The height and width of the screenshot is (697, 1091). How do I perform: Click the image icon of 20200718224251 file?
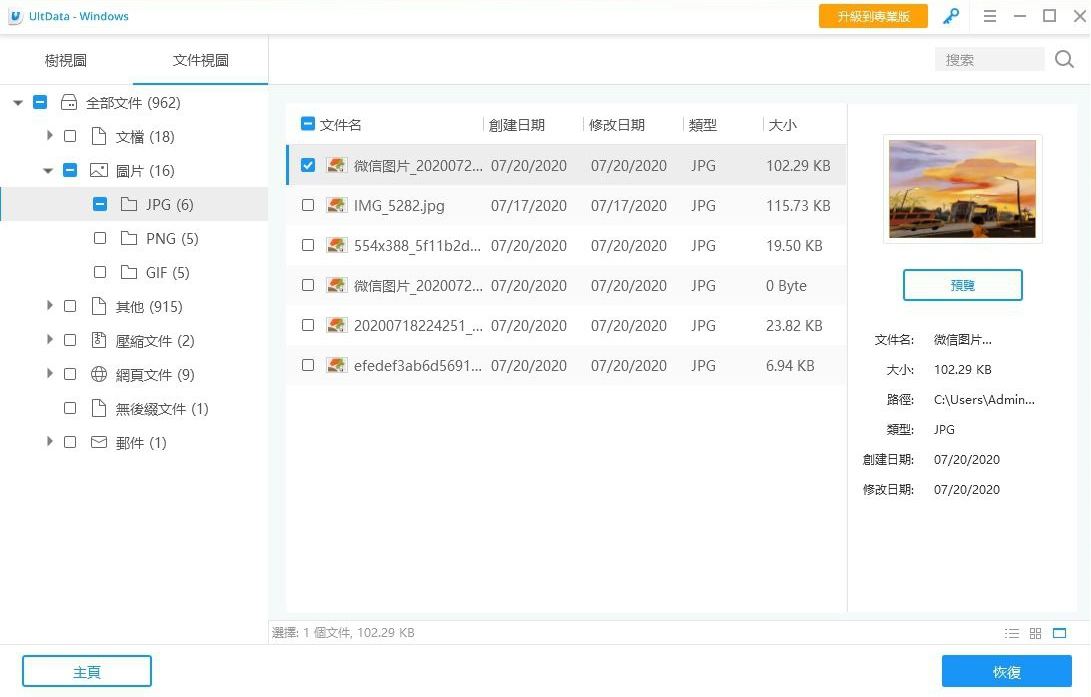pyautogui.click(x=337, y=325)
